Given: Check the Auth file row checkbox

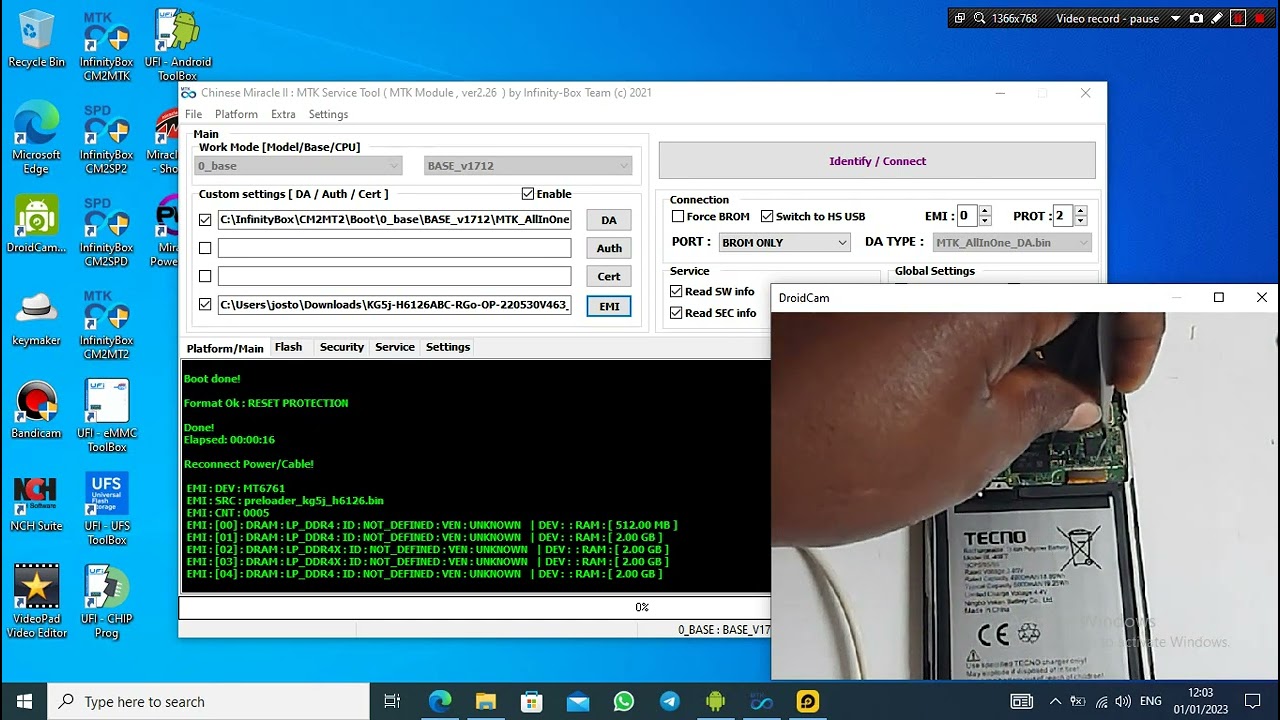Looking at the screenshot, I should [x=205, y=248].
